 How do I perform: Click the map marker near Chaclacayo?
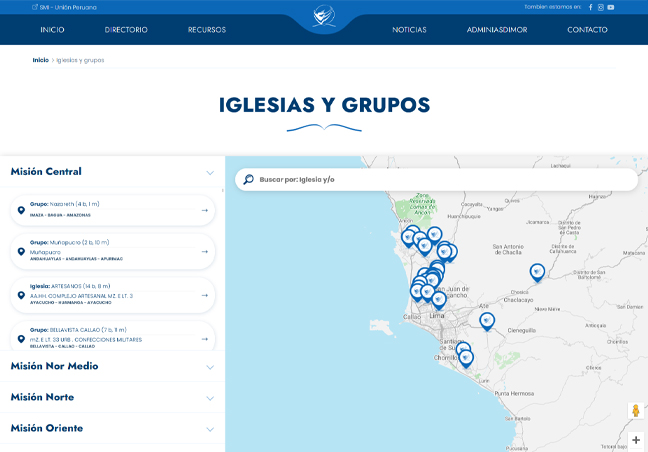pos(537,271)
